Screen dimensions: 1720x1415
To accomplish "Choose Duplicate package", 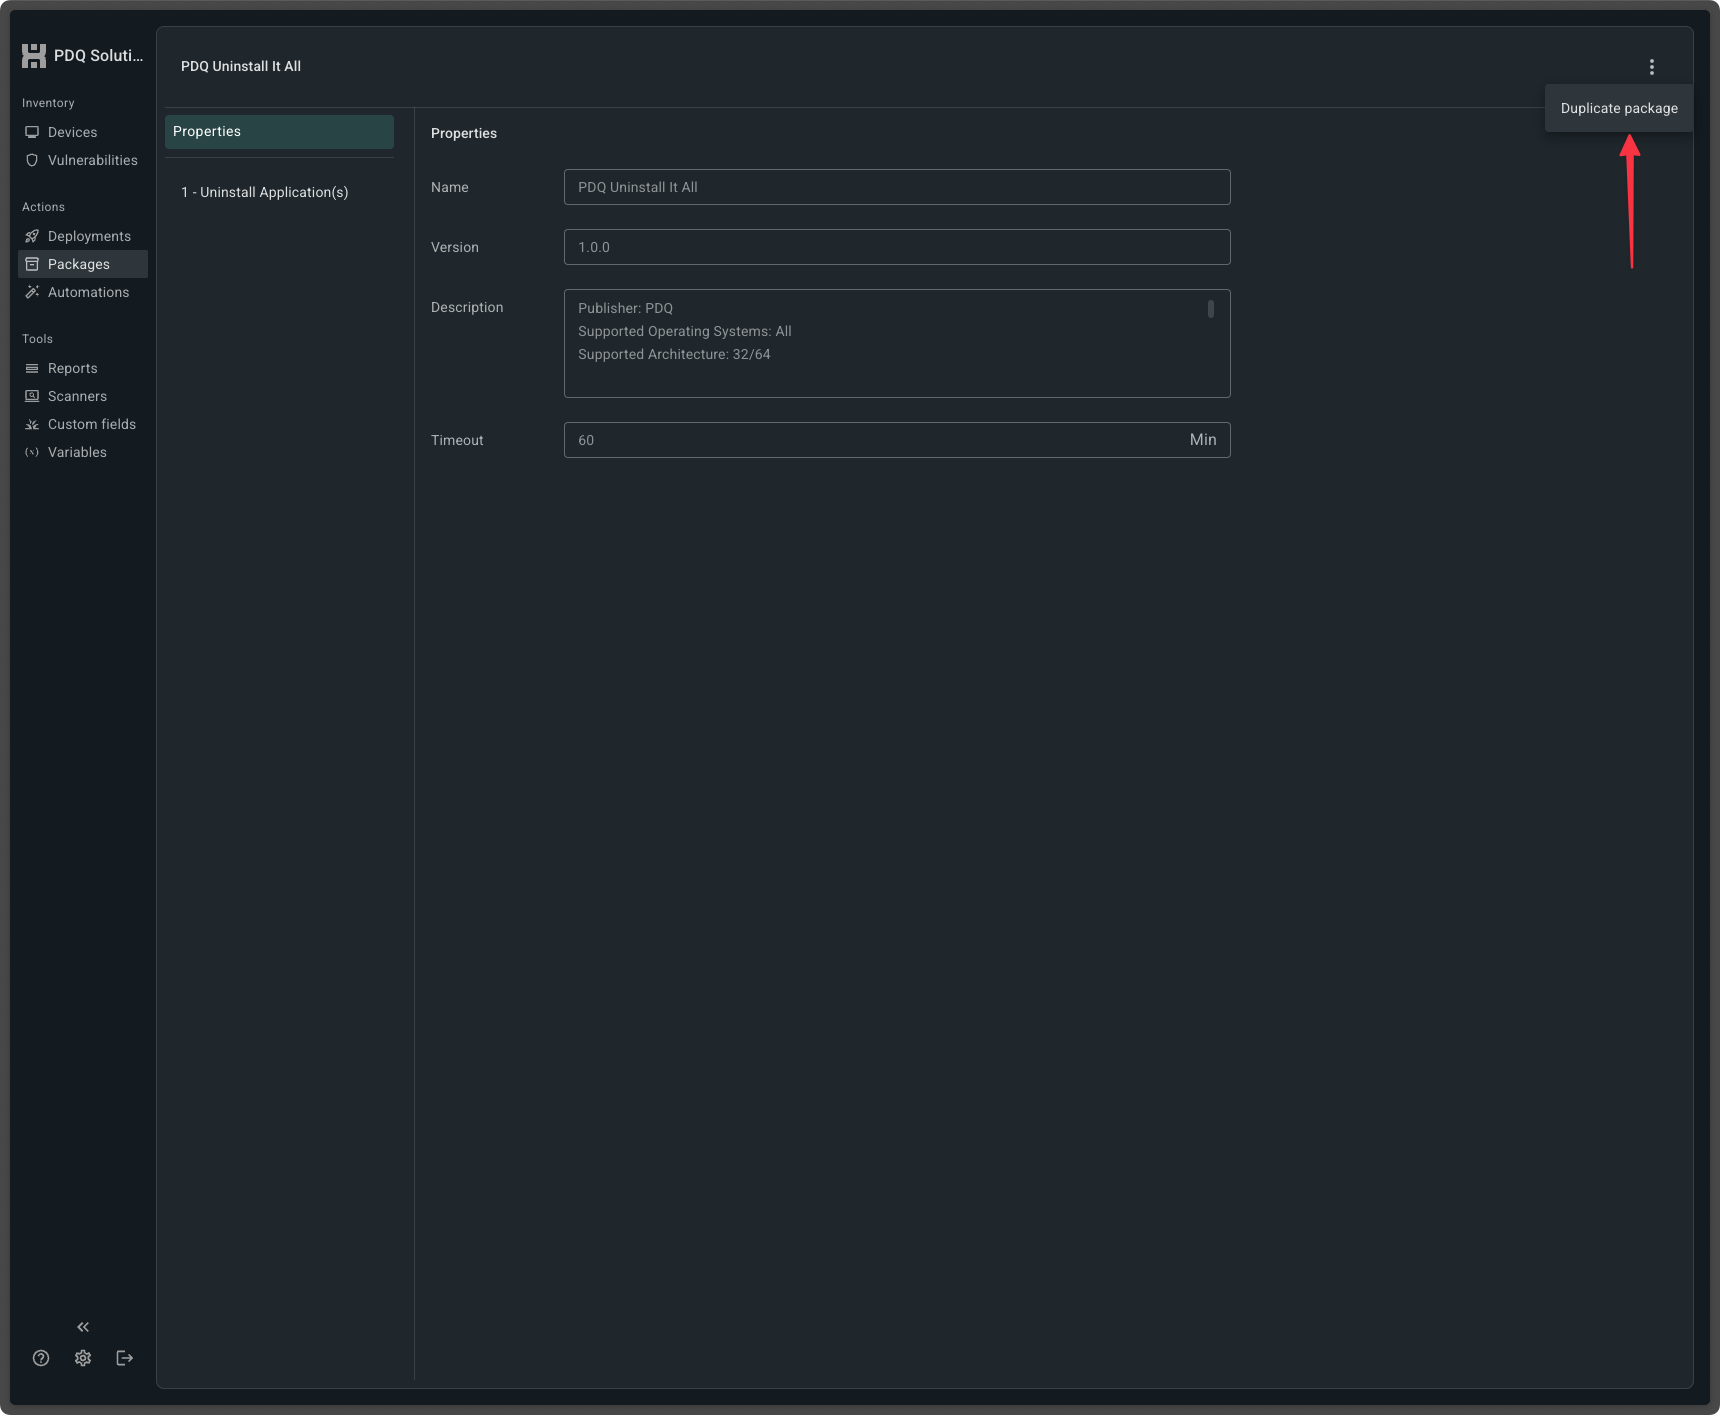I will click(1619, 108).
